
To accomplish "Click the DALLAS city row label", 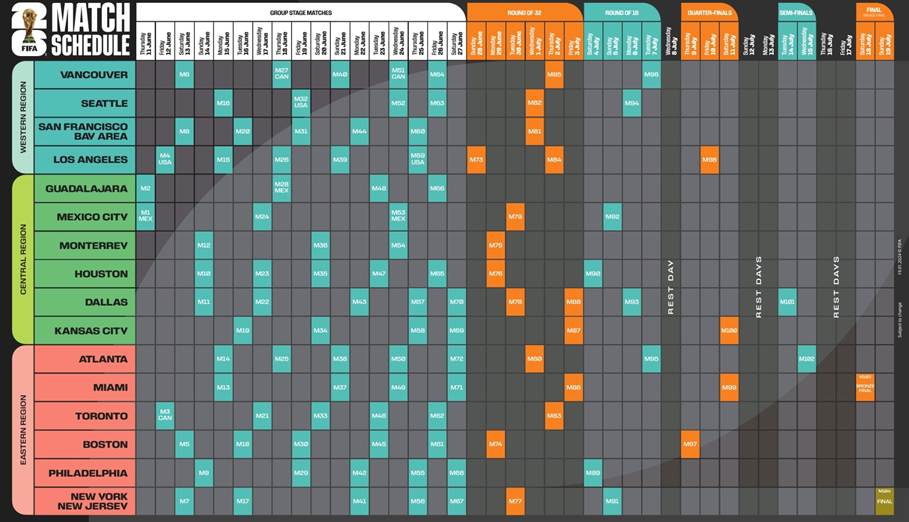I will (x=85, y=302).
